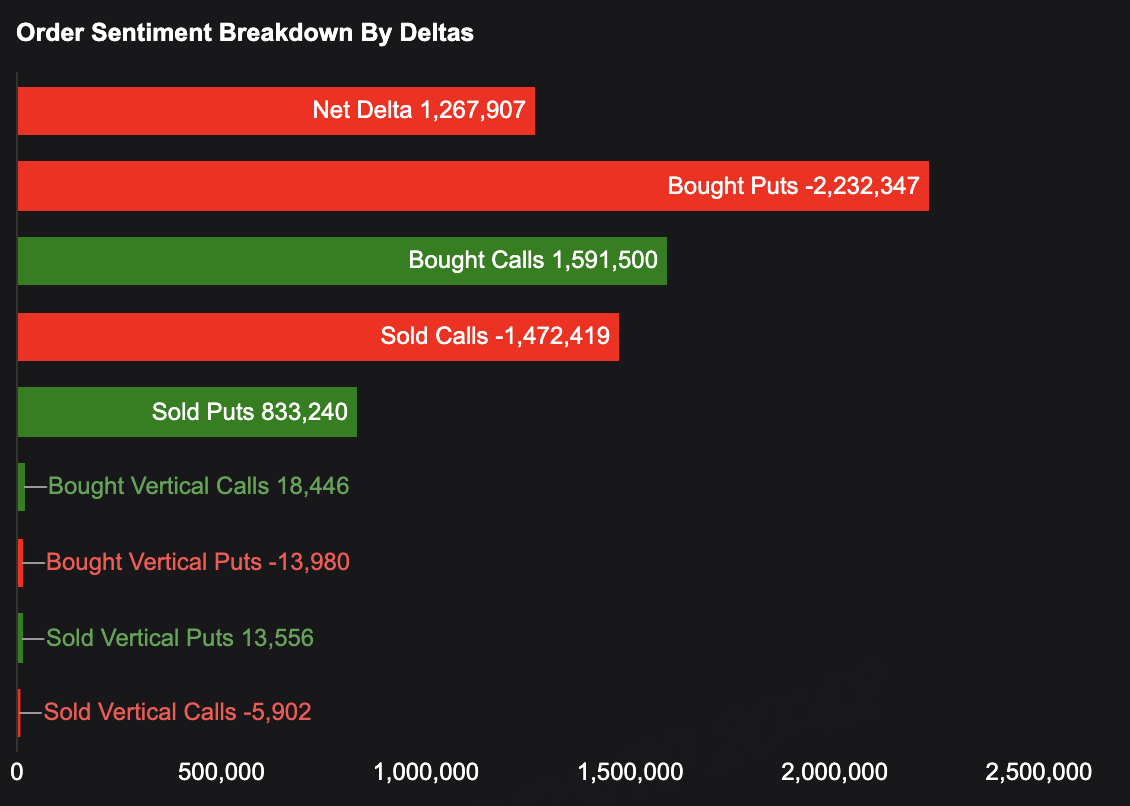The height and width of the screenshot is (806, 1130).
Task: Click the 500,000 axis tick label
Action: click(221, 772)
